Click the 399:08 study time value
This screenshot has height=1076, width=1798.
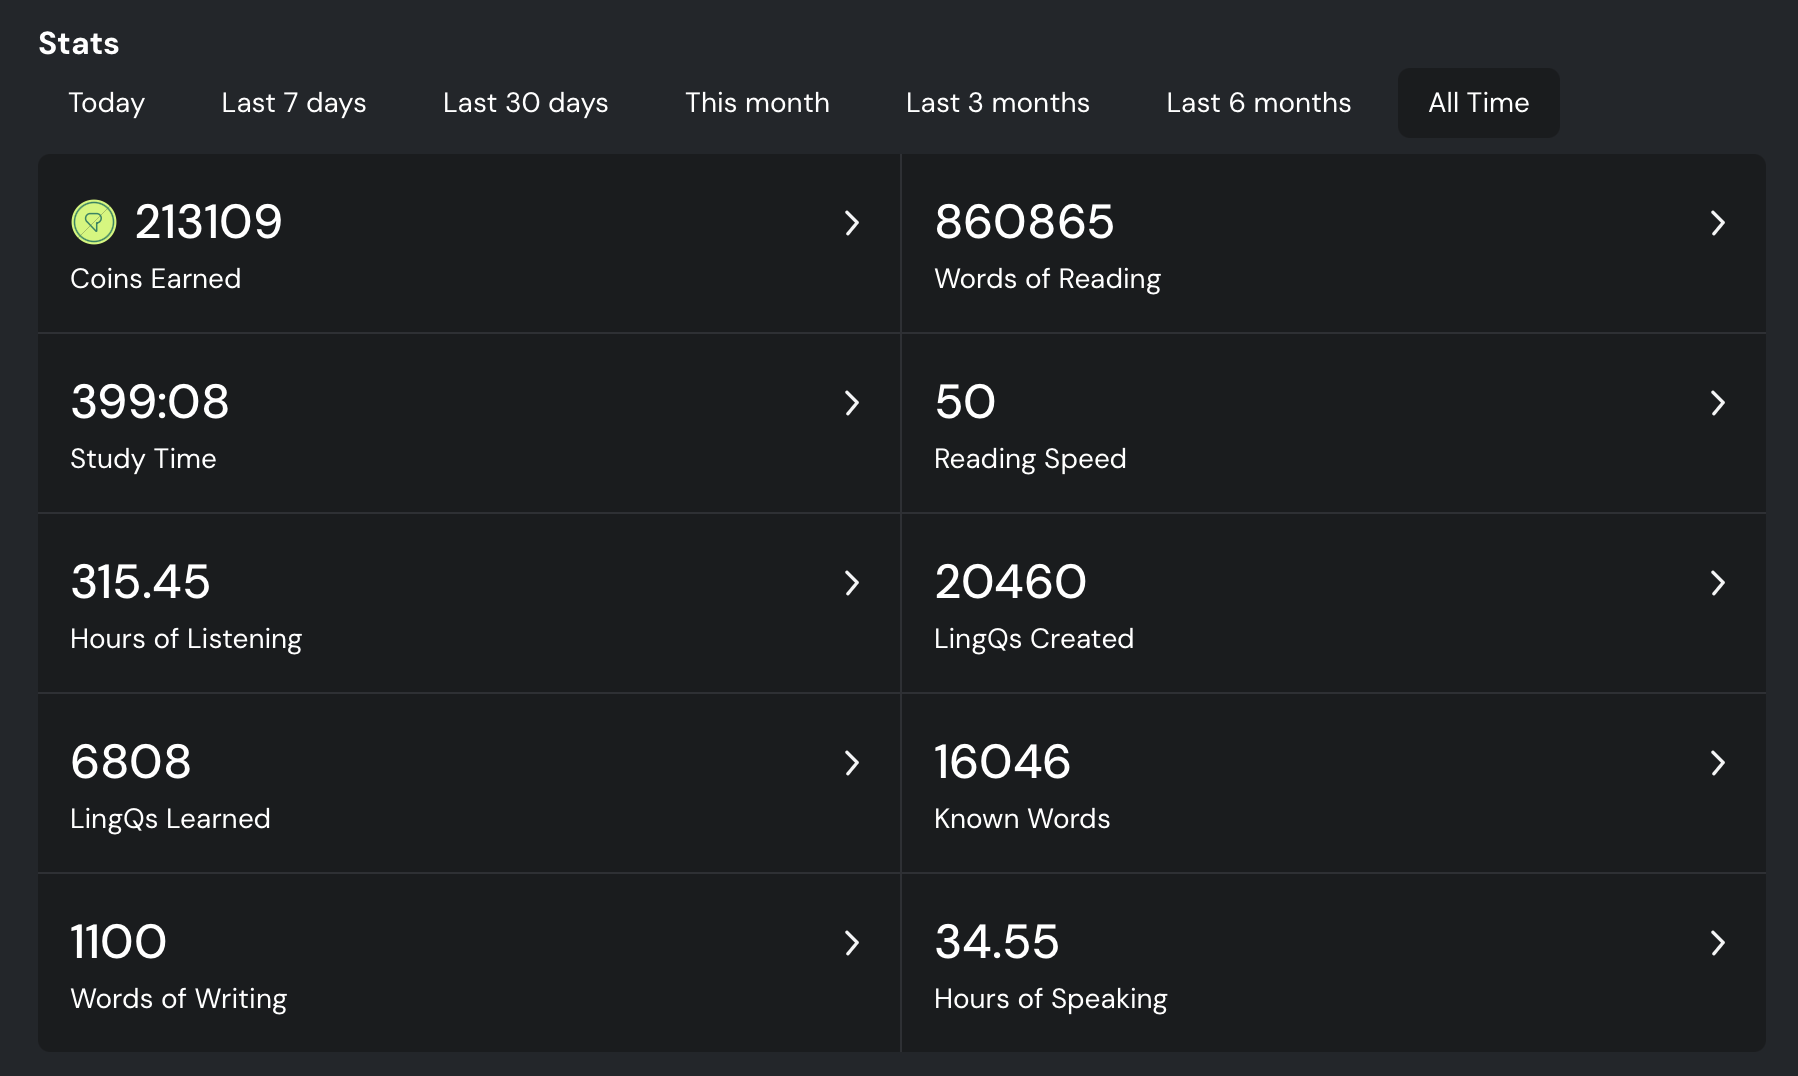150,402
